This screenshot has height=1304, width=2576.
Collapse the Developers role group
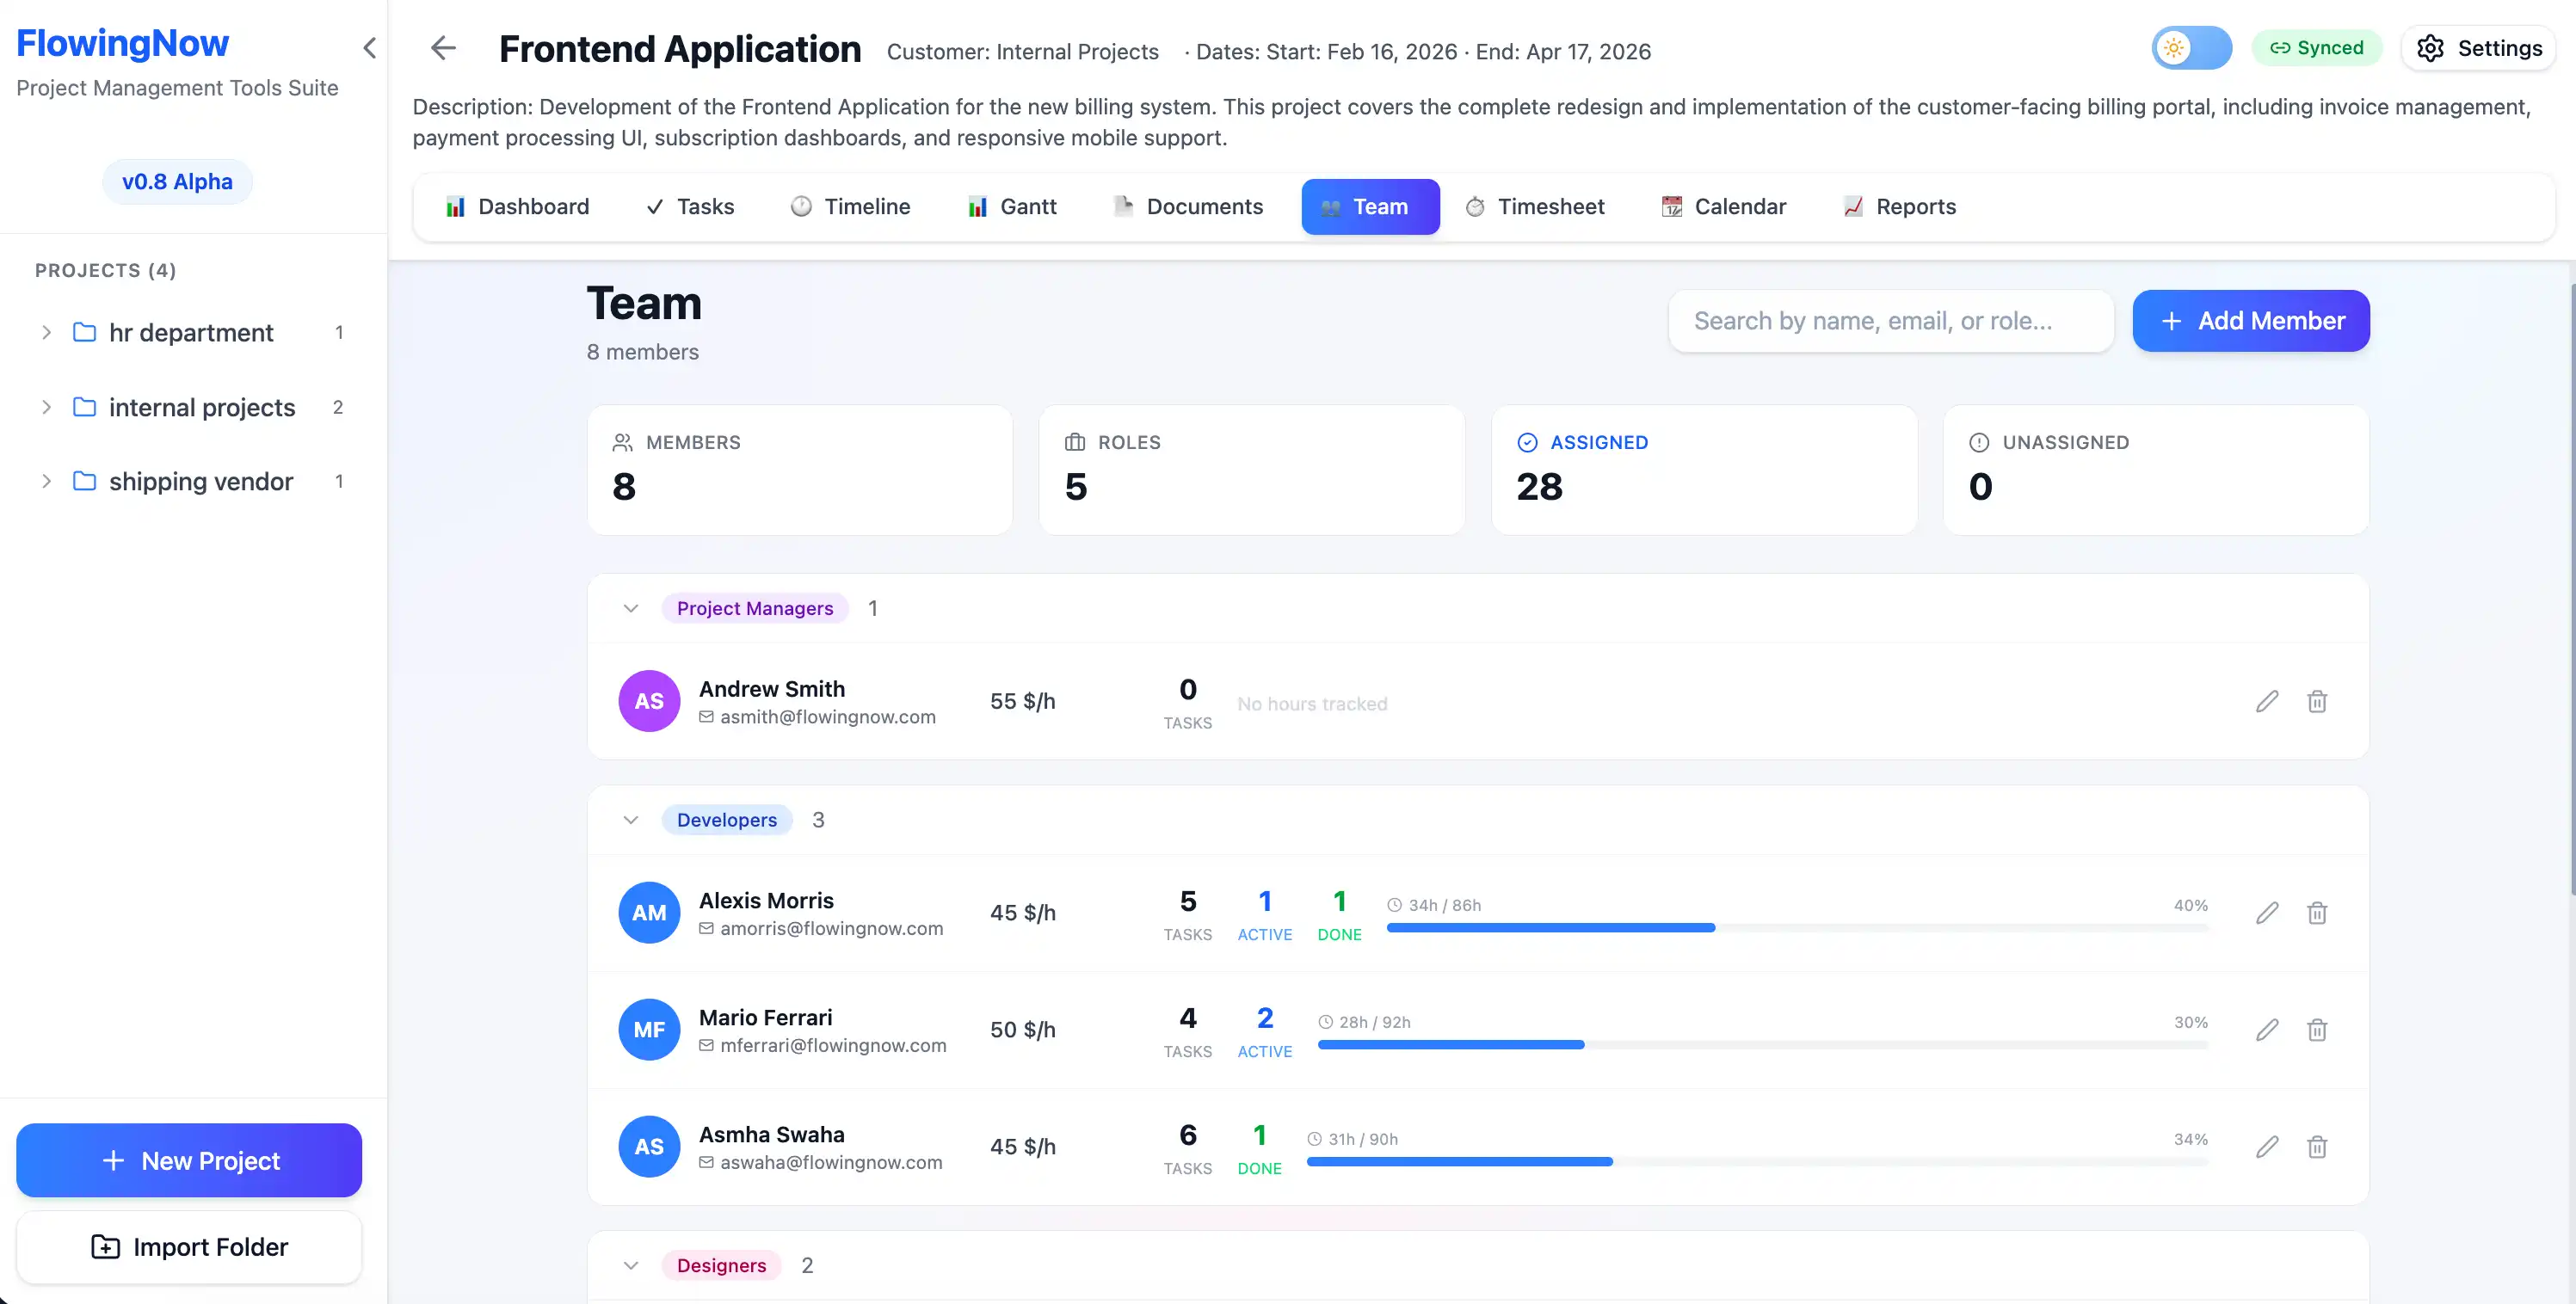631,819
